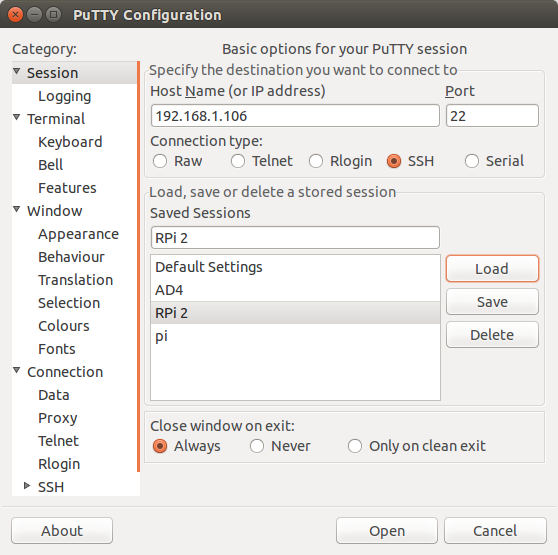Click the Load session button
The width and height of the screenshot is (558, 555).
tap(493, 269)
